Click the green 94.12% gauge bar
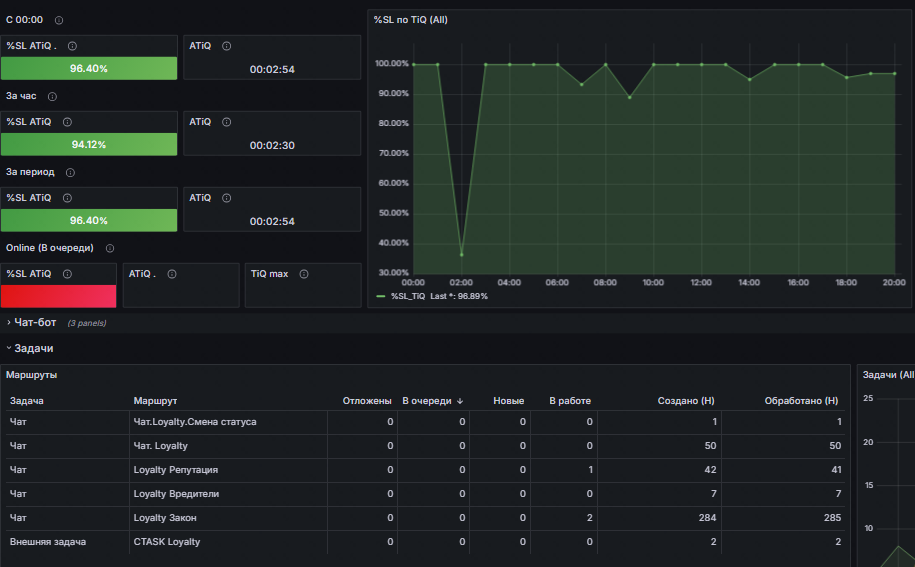The image size is (915, 567). 89,144
